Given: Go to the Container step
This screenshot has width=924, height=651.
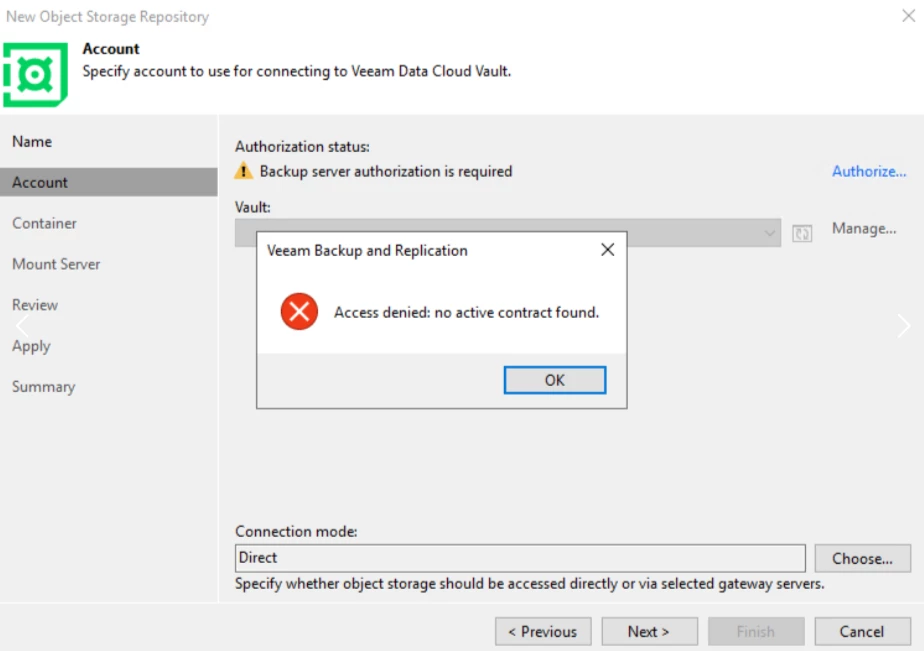Looking at the screenshot, I should point(44,224).
